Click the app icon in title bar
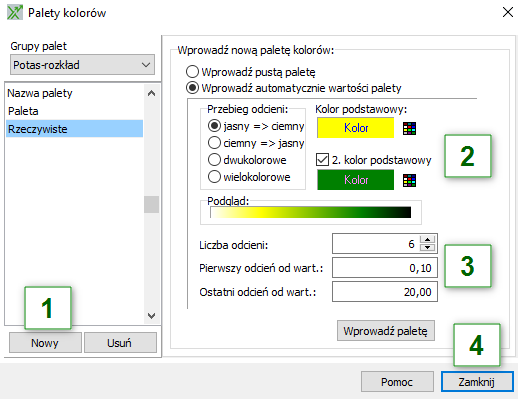This screenshot has height=399, width=518. tap(15, 13)
